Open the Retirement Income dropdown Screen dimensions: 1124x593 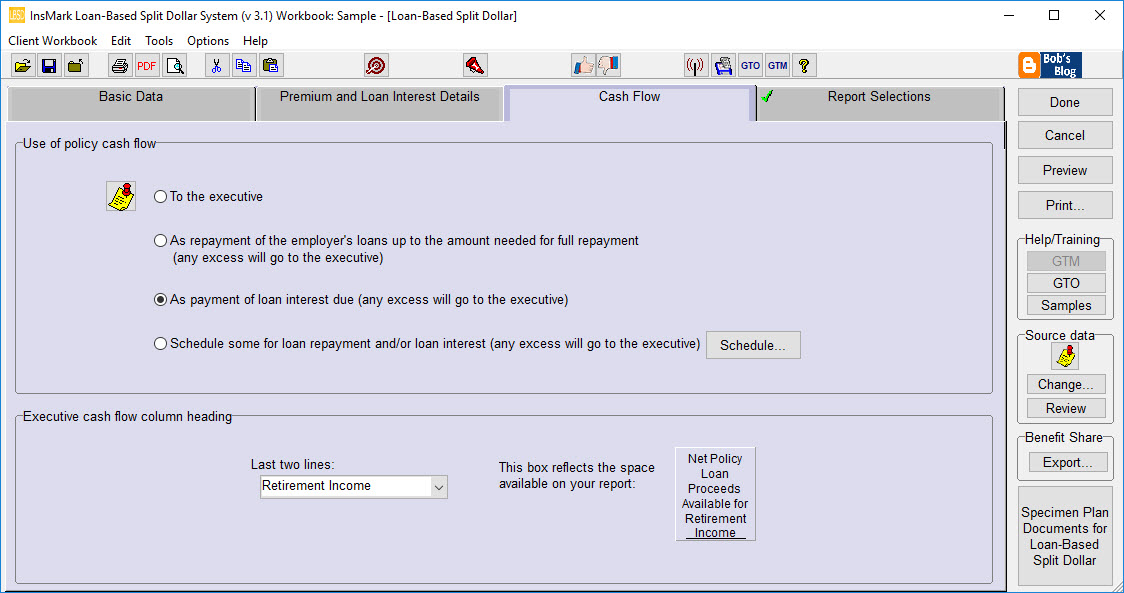point(439,487)
